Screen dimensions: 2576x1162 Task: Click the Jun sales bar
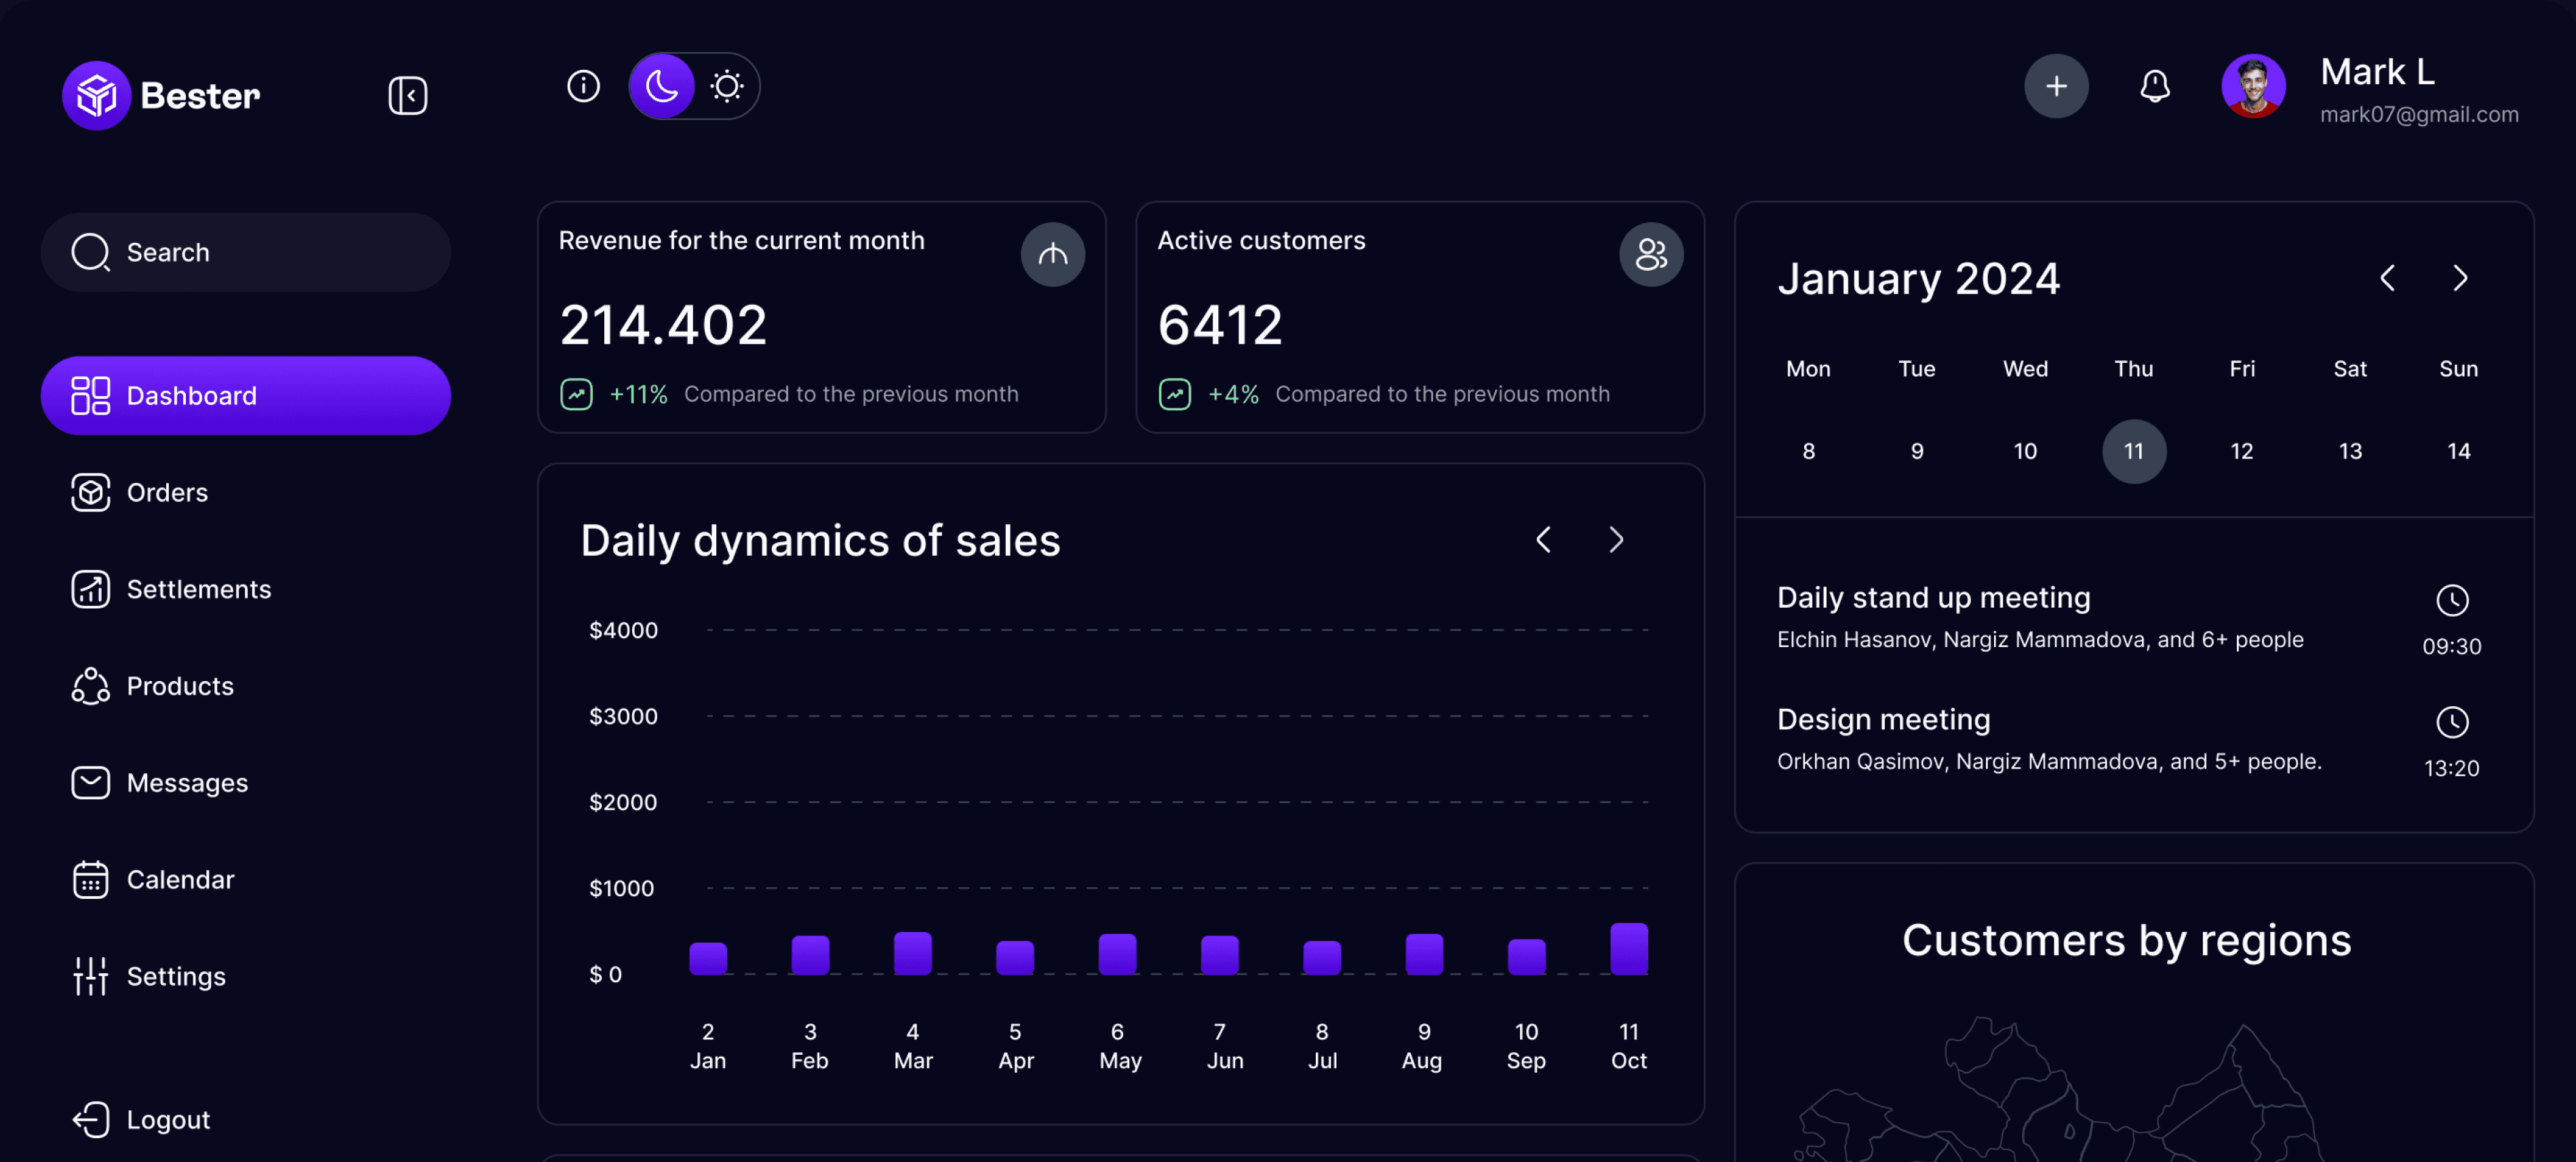click(x=1220, y=955)
